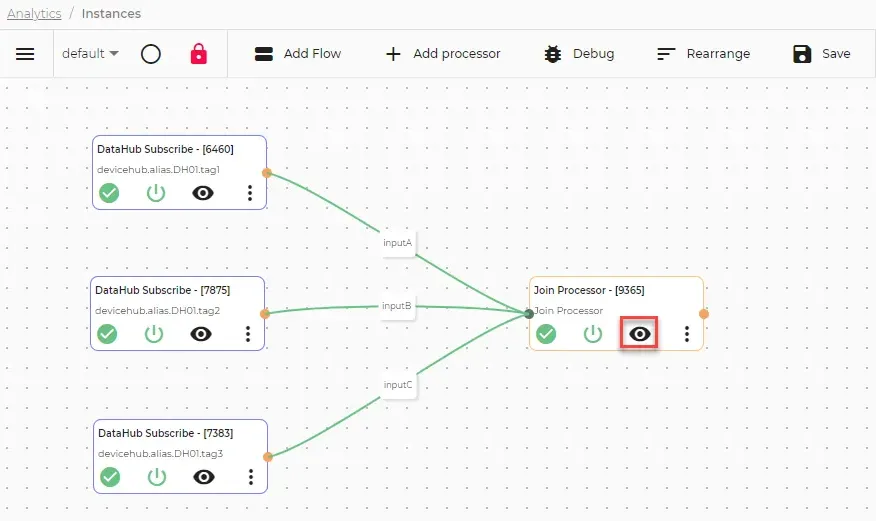Open the default instance dropdown
This screenshot has width=876, height=521.
coord(90,54)
